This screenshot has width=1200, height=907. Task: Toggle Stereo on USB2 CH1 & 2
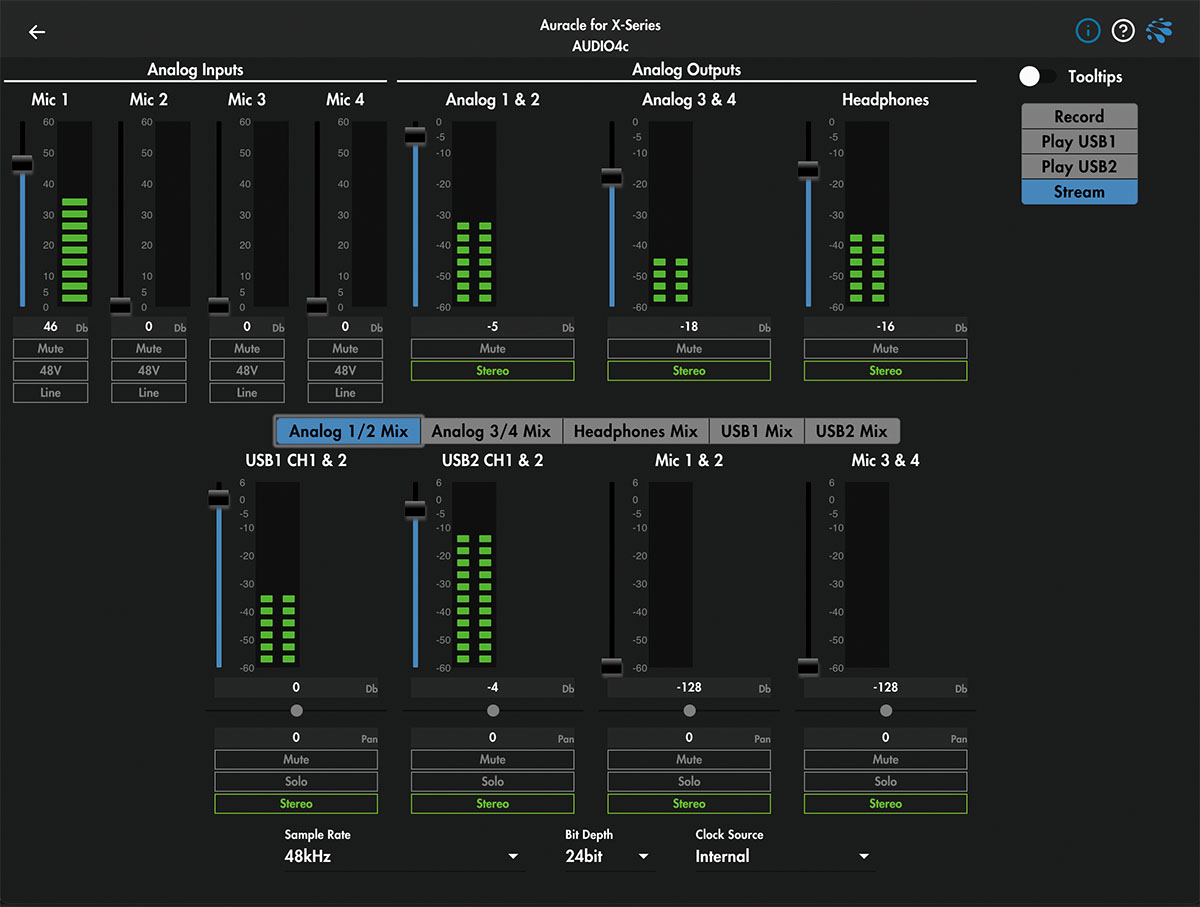[493, 804]
